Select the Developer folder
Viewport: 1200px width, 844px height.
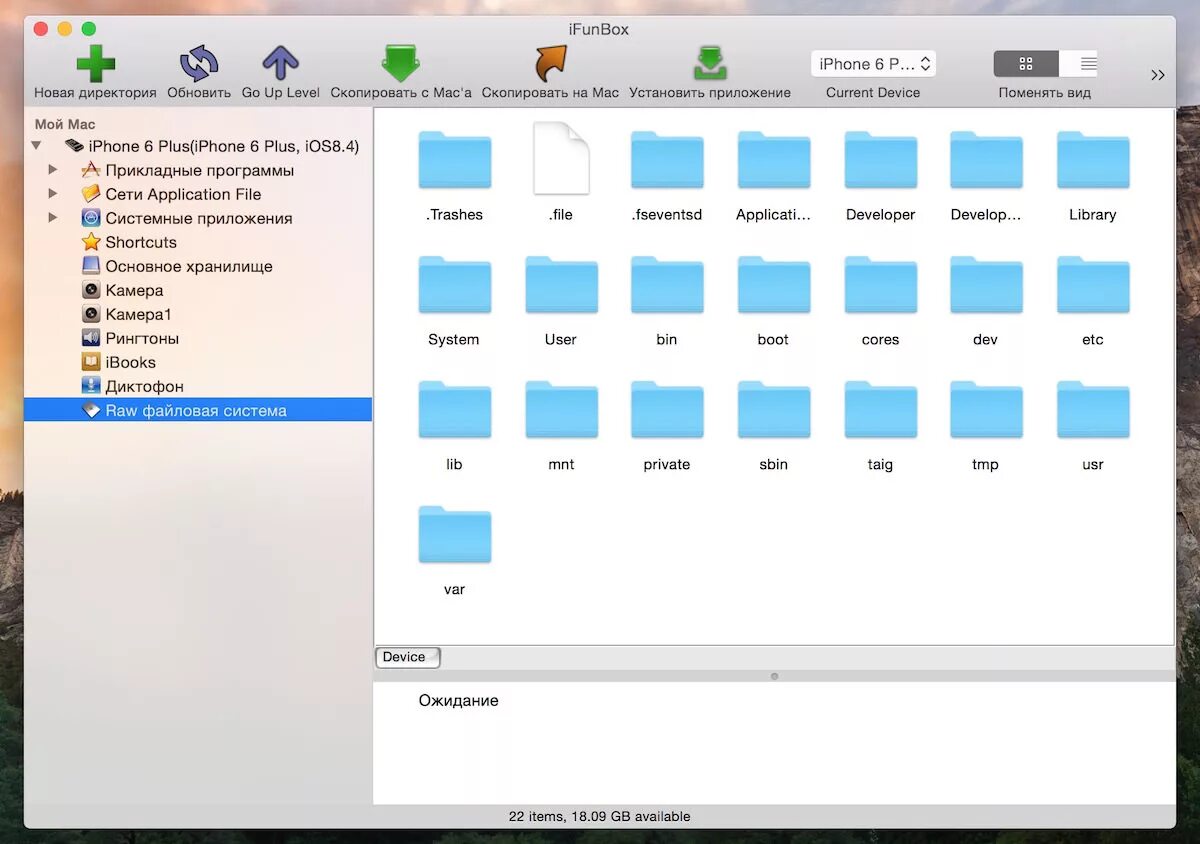(880, 160)
